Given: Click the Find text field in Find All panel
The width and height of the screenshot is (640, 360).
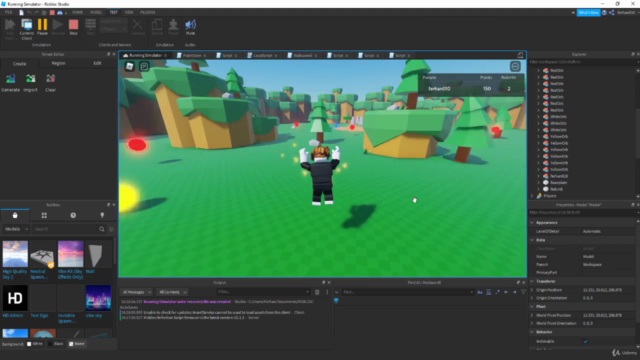Looking at the screenshot, I should pyautogui.click(x=408, y=292).
